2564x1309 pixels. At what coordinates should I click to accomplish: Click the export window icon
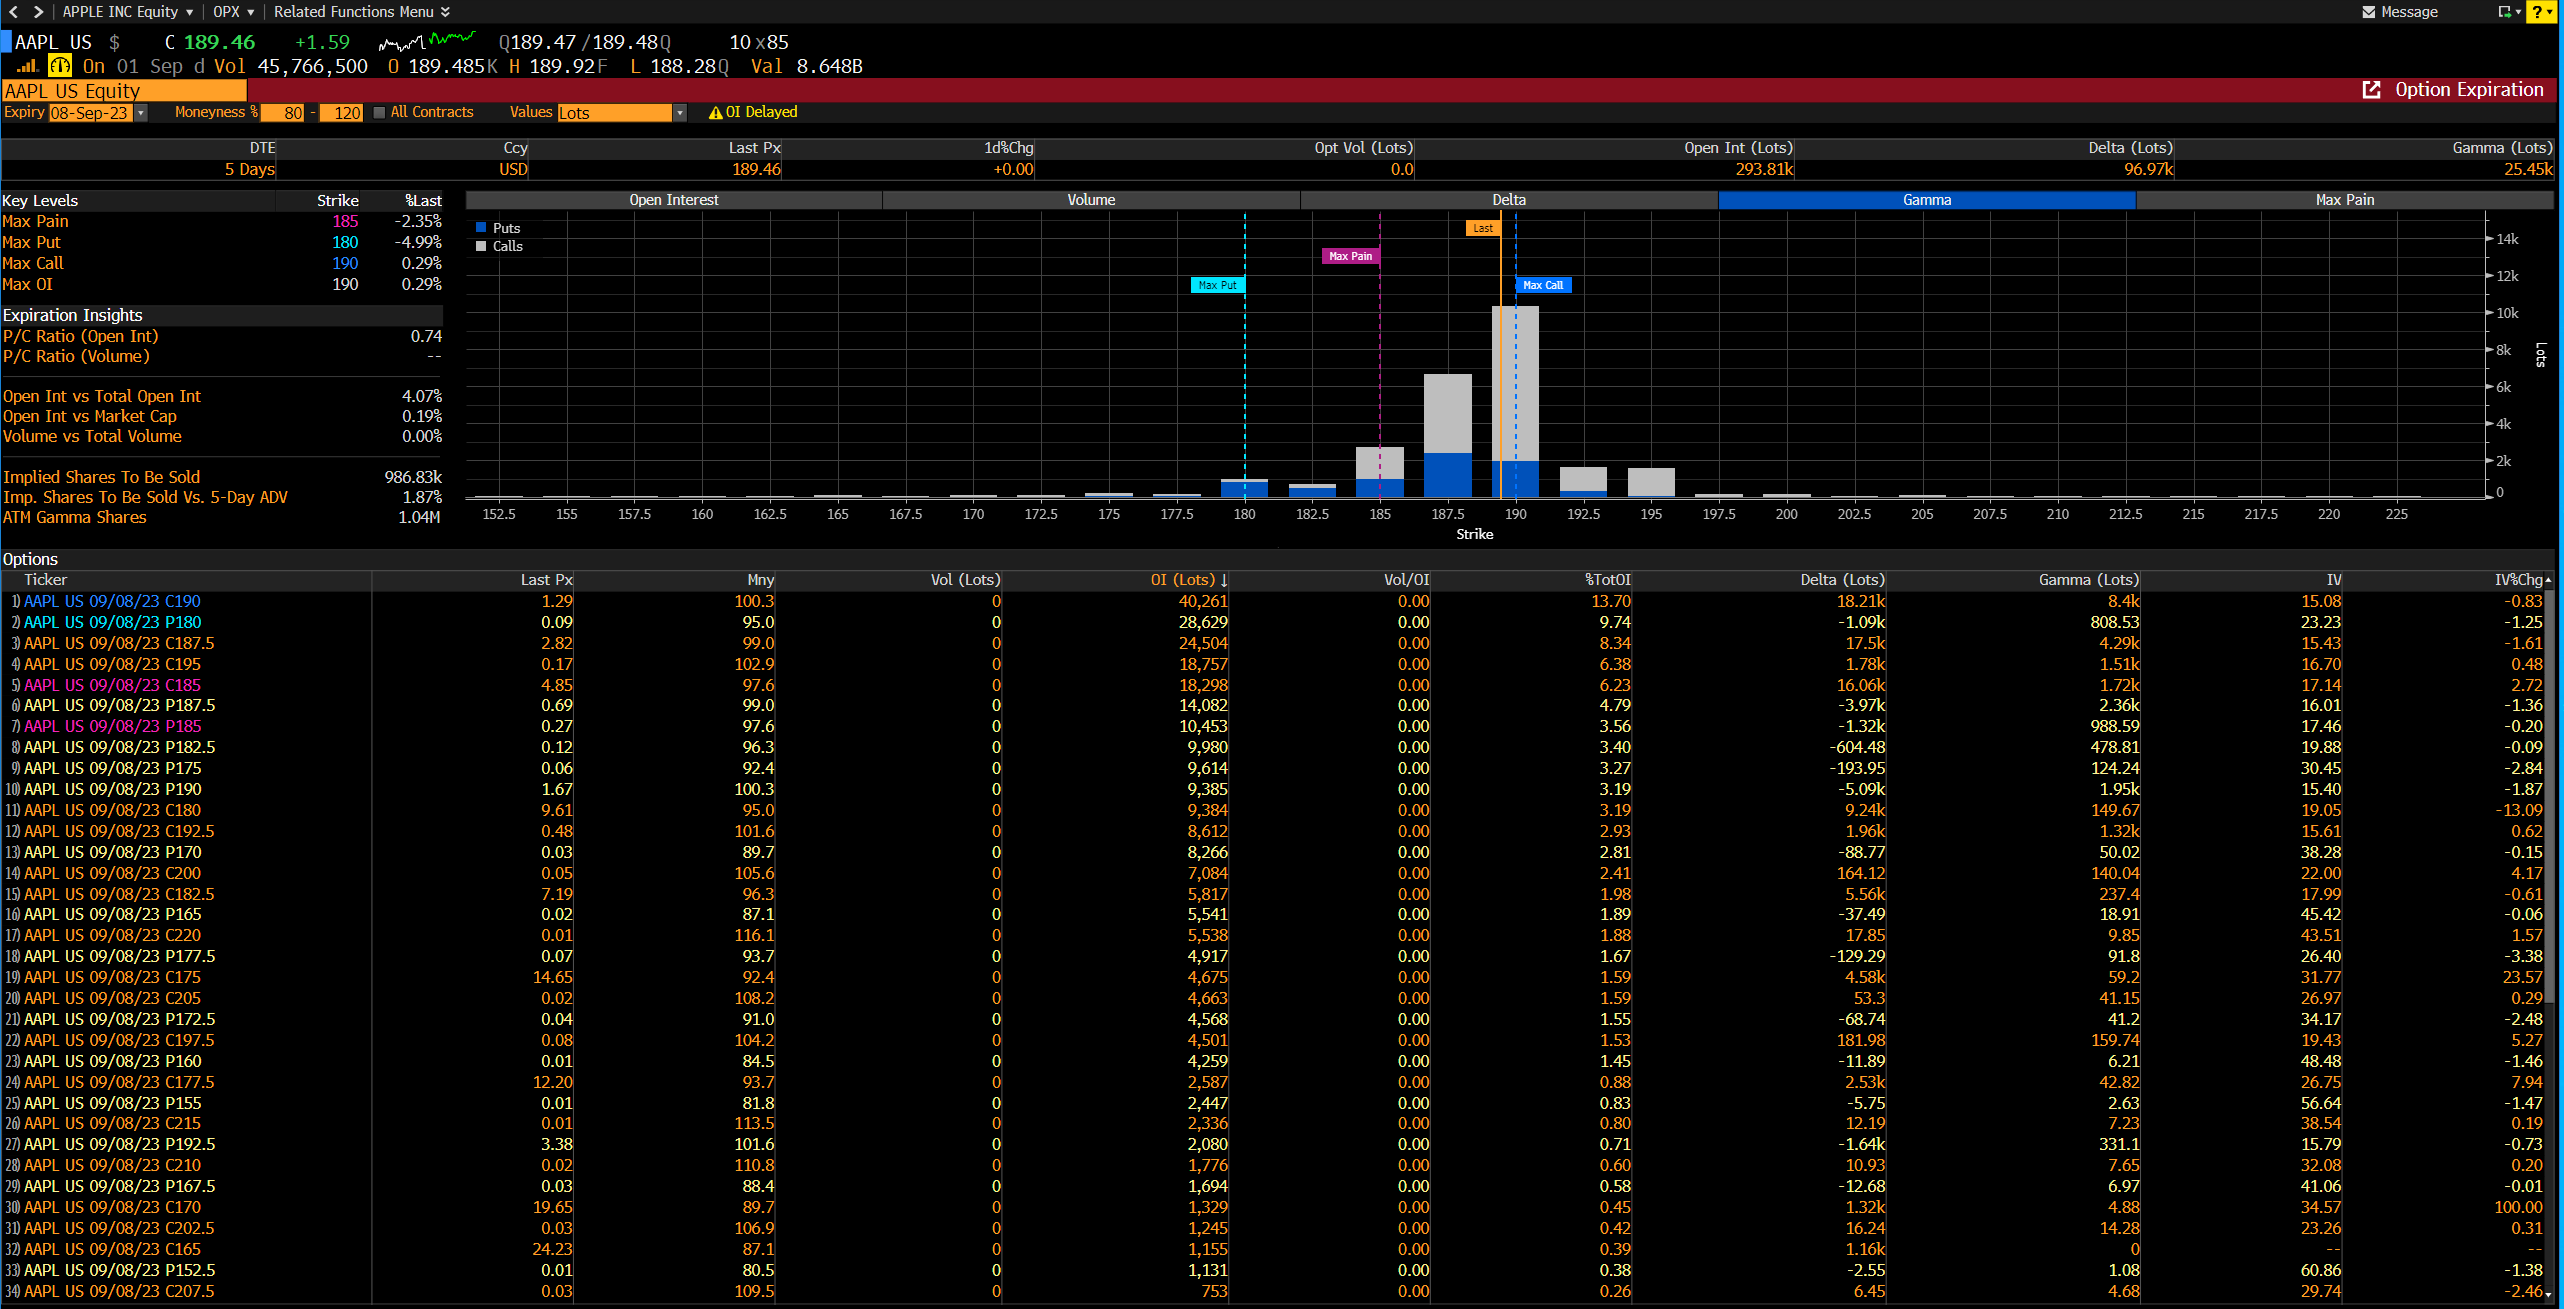[x=2506, y=12]
